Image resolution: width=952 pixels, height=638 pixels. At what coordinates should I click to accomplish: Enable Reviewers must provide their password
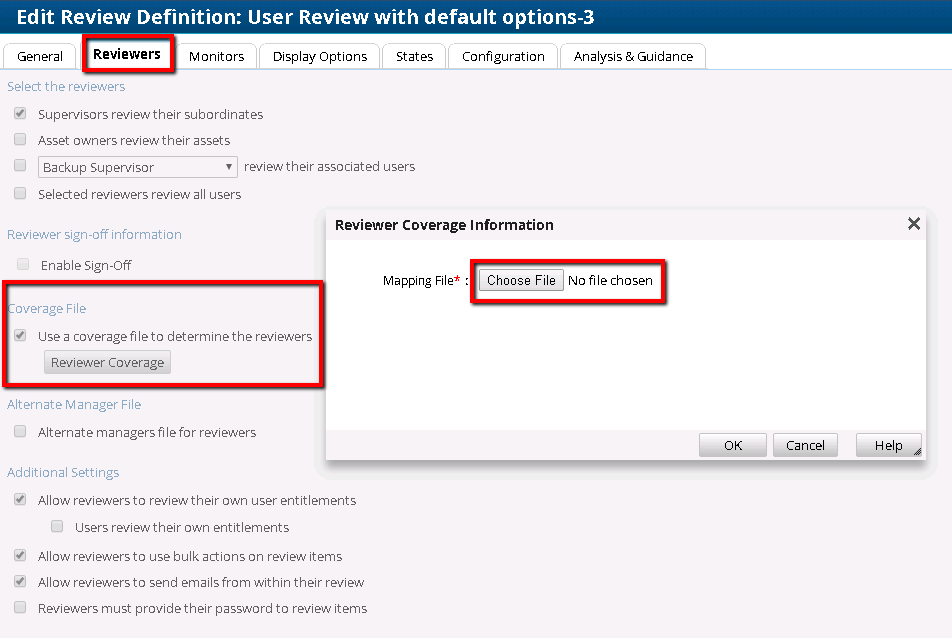pos(20,607)
